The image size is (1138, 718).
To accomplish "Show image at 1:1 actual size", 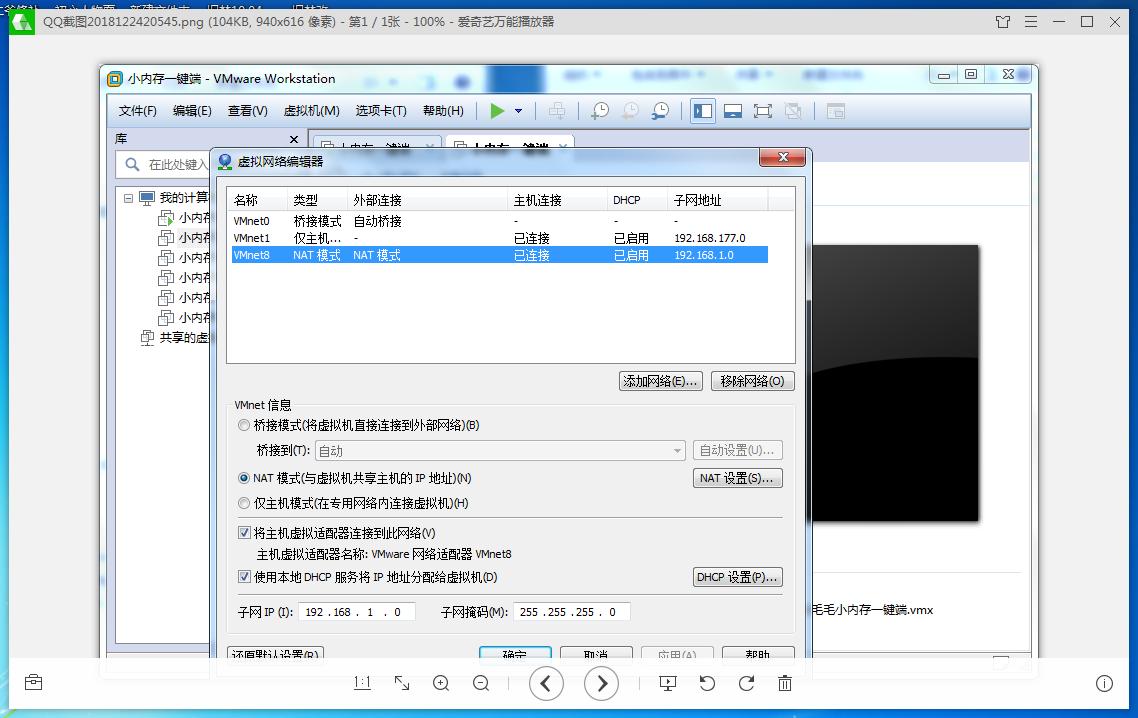I will (x=362, y=682).
